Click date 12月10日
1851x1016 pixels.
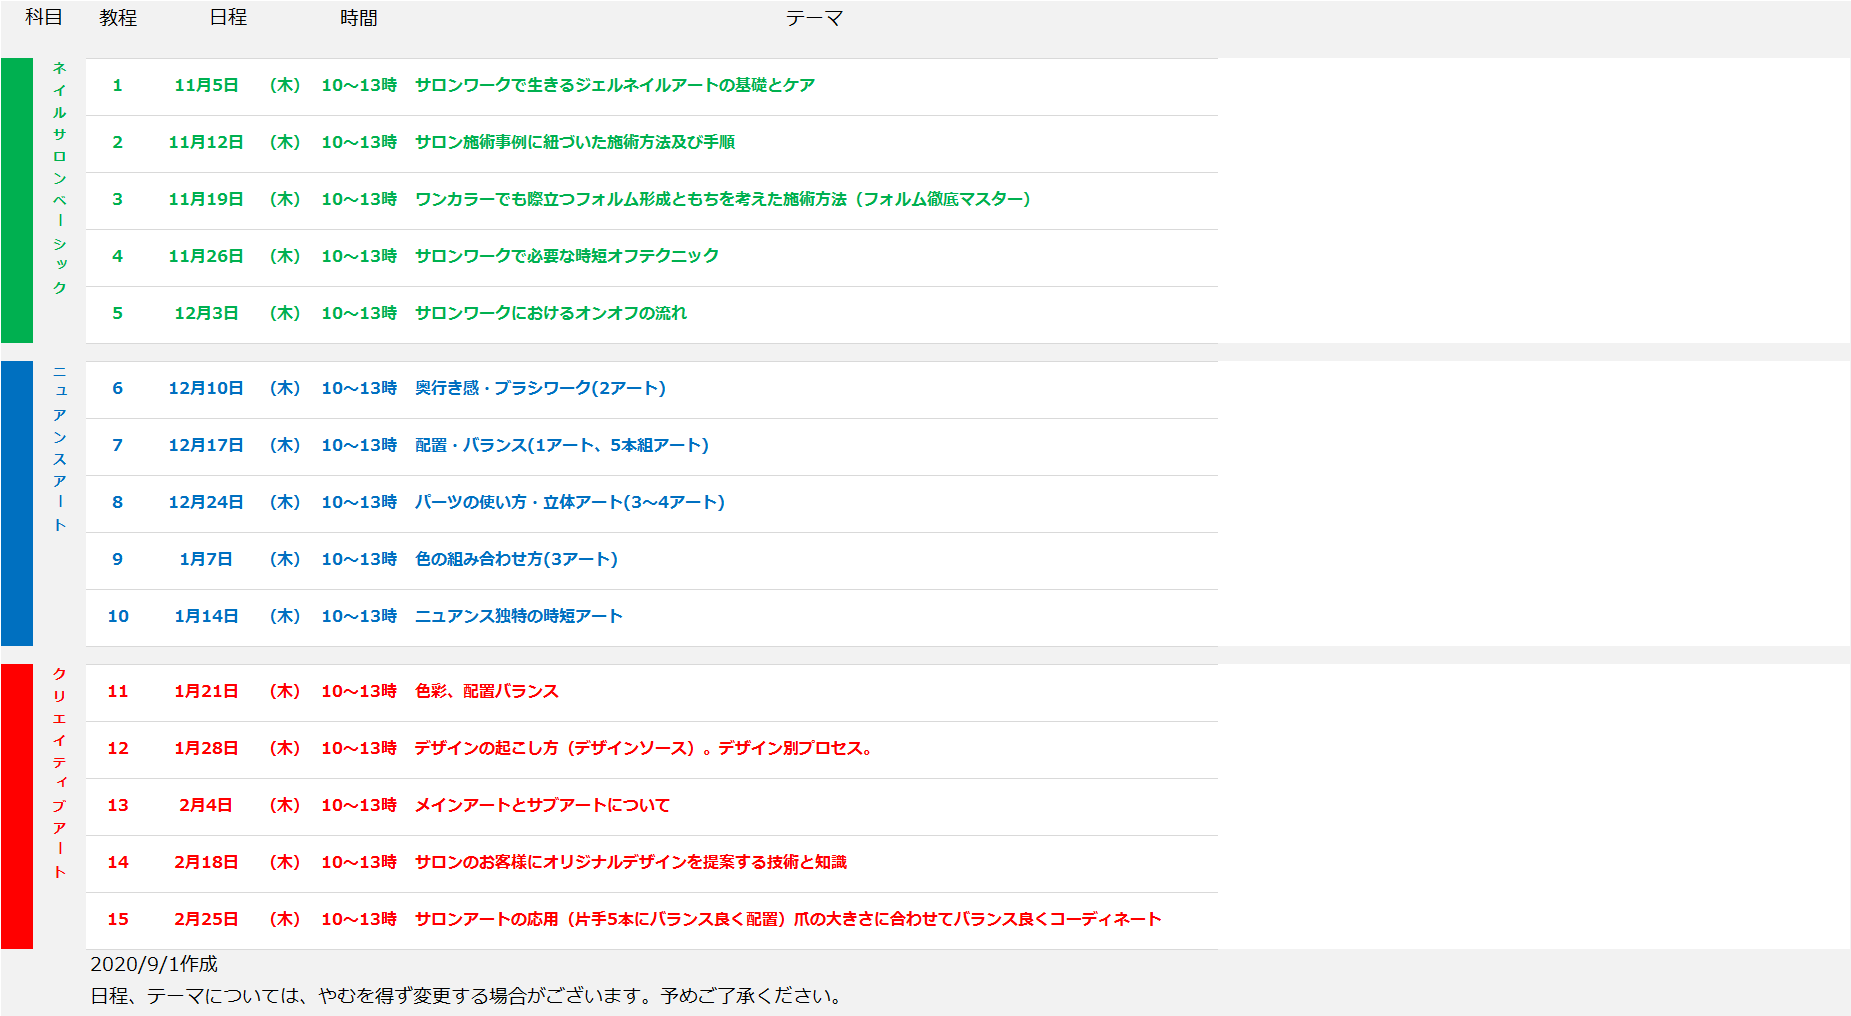[206, 388]
